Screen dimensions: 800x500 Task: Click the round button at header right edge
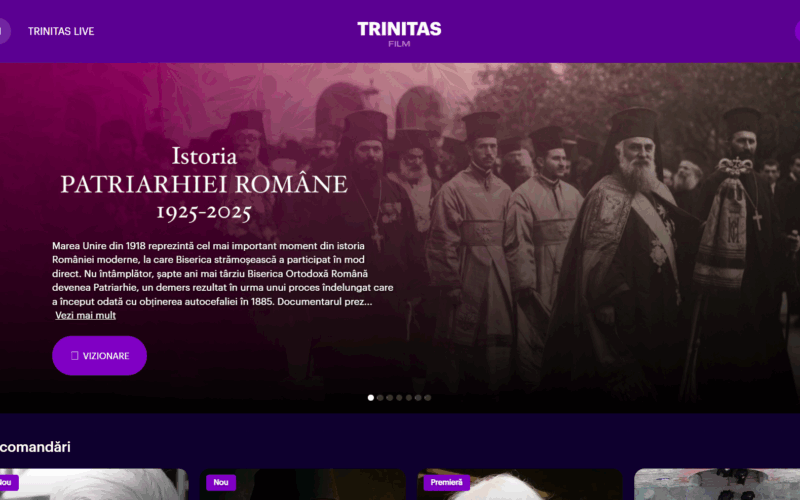pos(797,31)
